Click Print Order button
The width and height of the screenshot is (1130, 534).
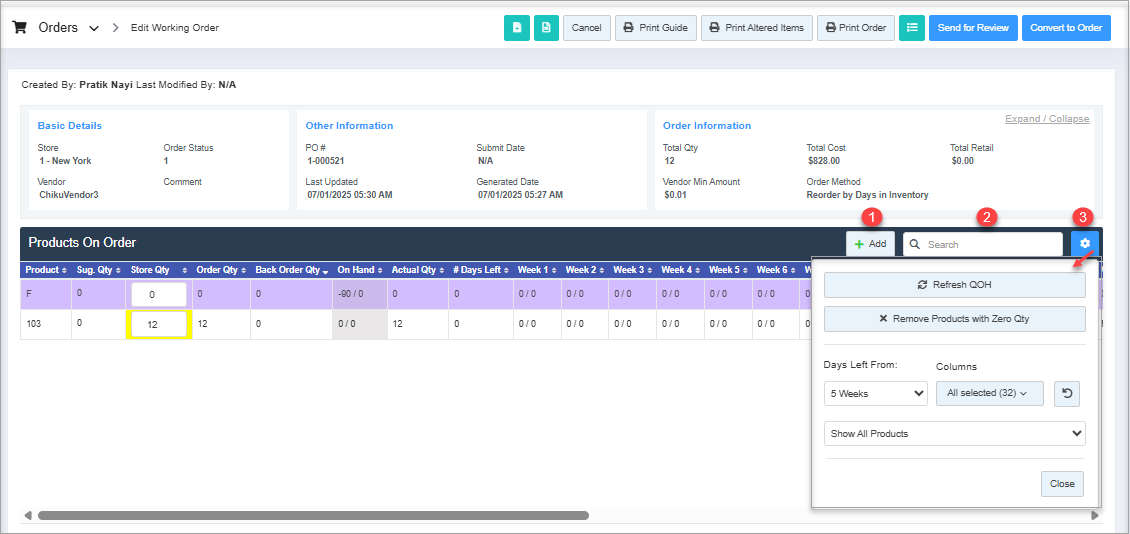coord(855,28)
